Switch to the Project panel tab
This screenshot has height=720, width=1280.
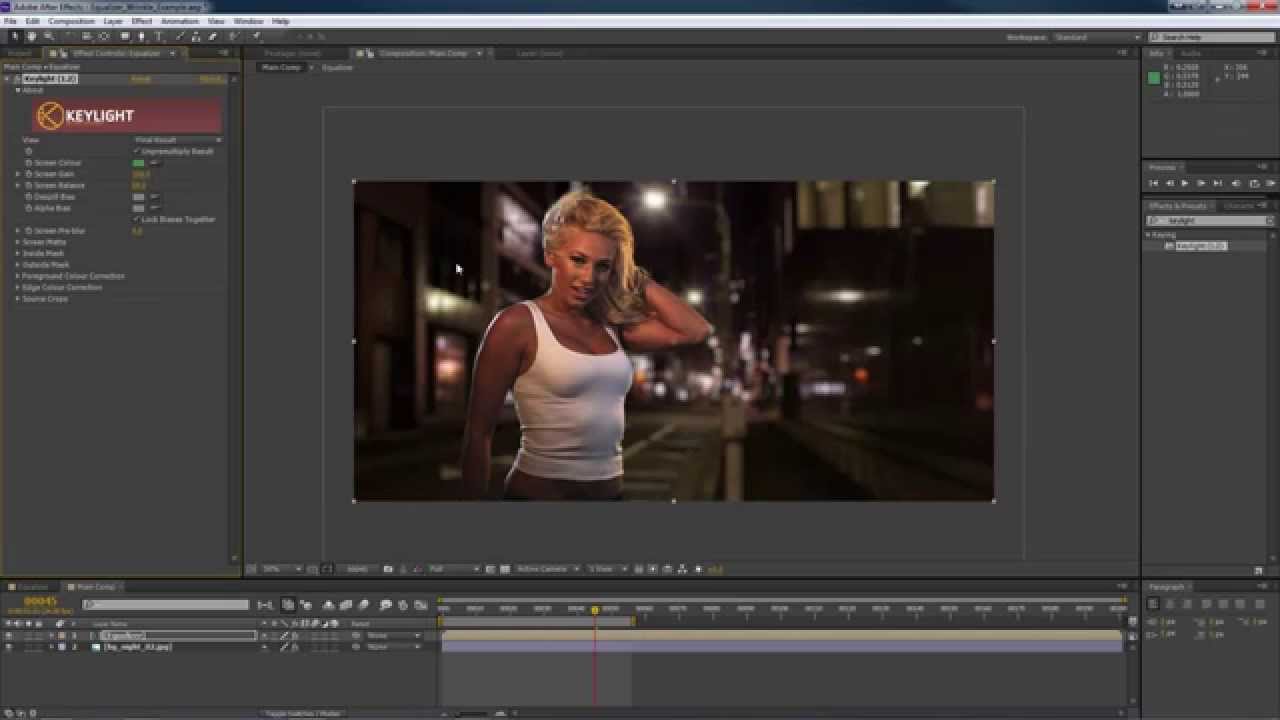click(19, 53)
